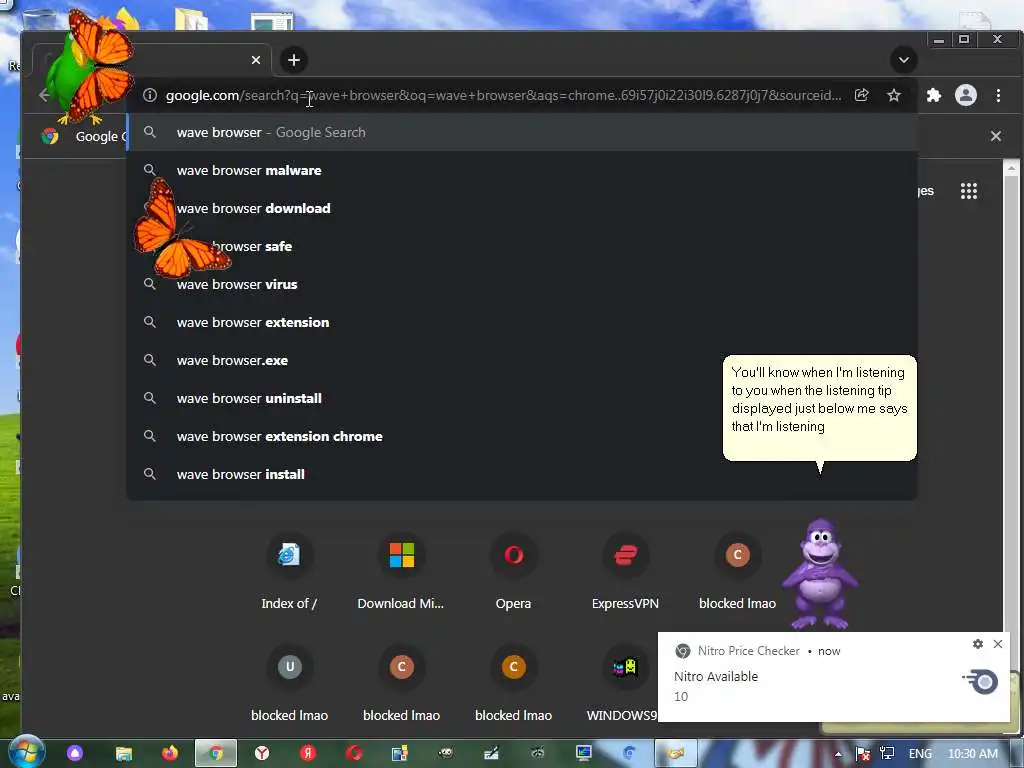The width and height of the screenshot is (1024, 768).
Task: Open the network tray icon
Action: [x=887, y=754]
